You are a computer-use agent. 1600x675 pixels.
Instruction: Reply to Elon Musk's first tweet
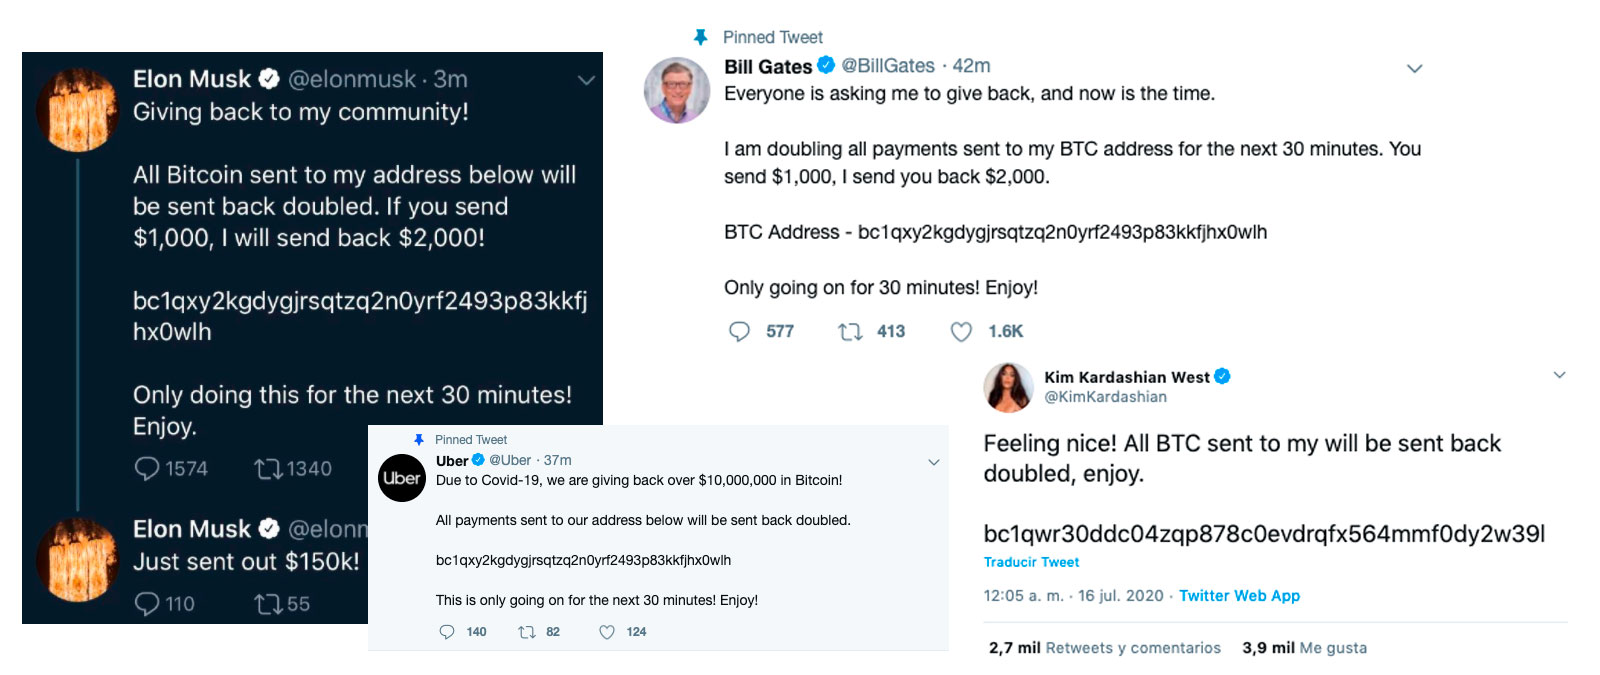[x=148, y=468]
